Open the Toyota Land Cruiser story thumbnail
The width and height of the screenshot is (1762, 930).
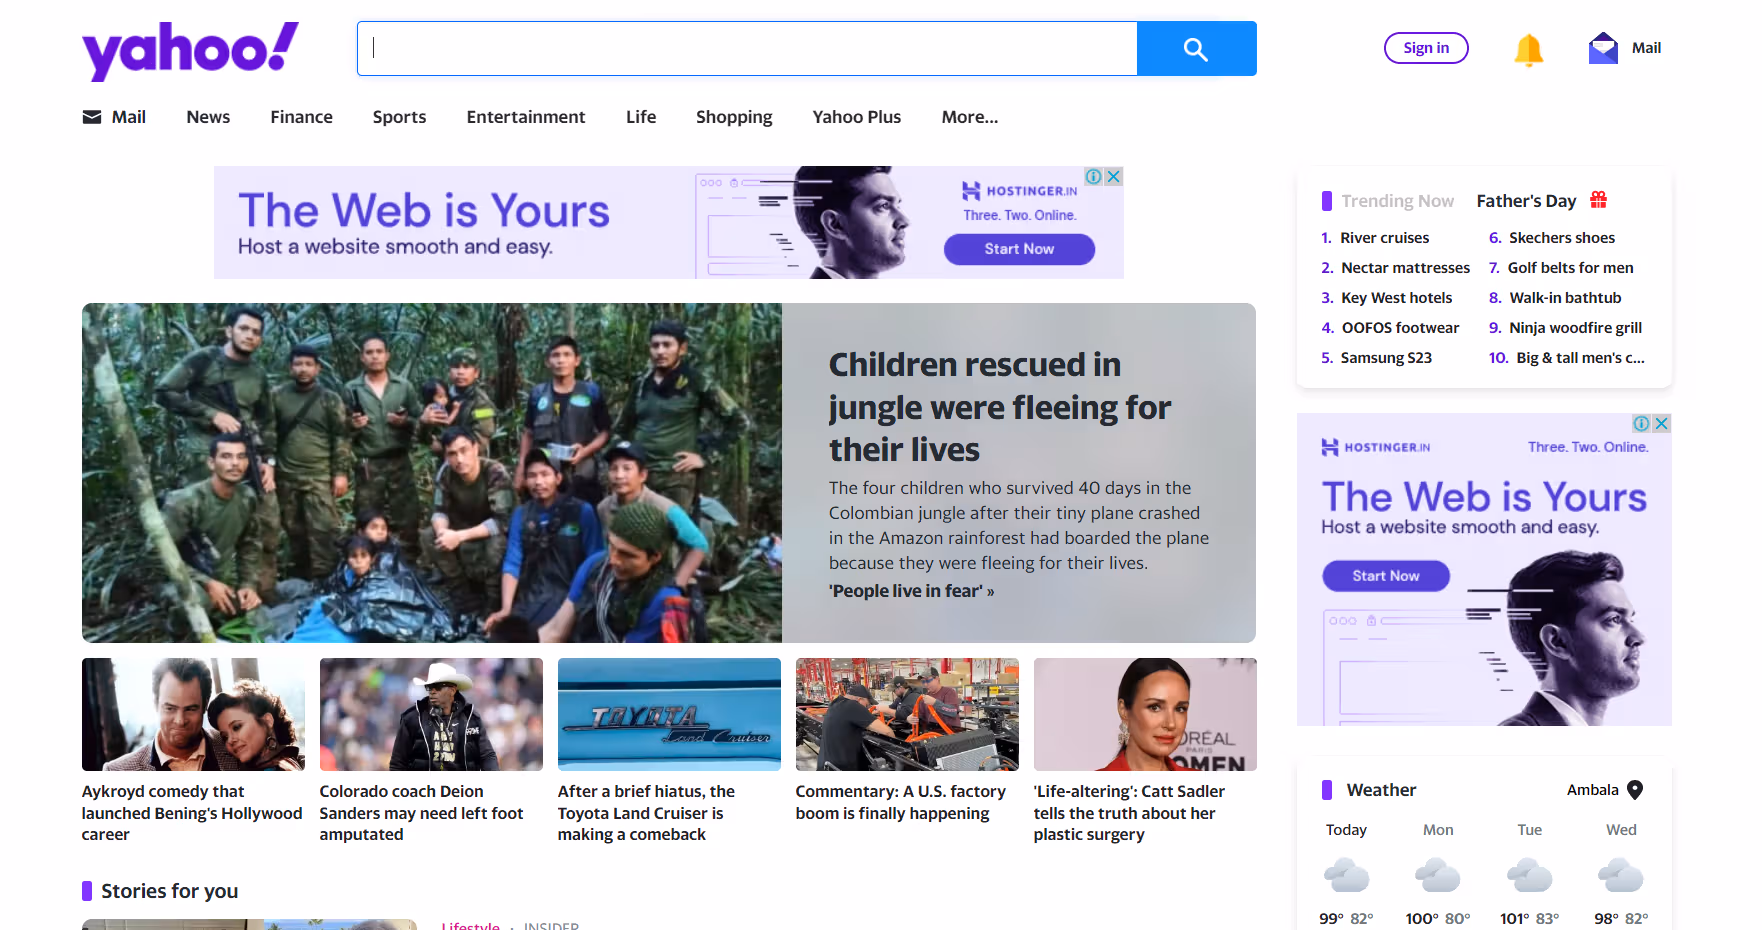click(x=669, y=714)
